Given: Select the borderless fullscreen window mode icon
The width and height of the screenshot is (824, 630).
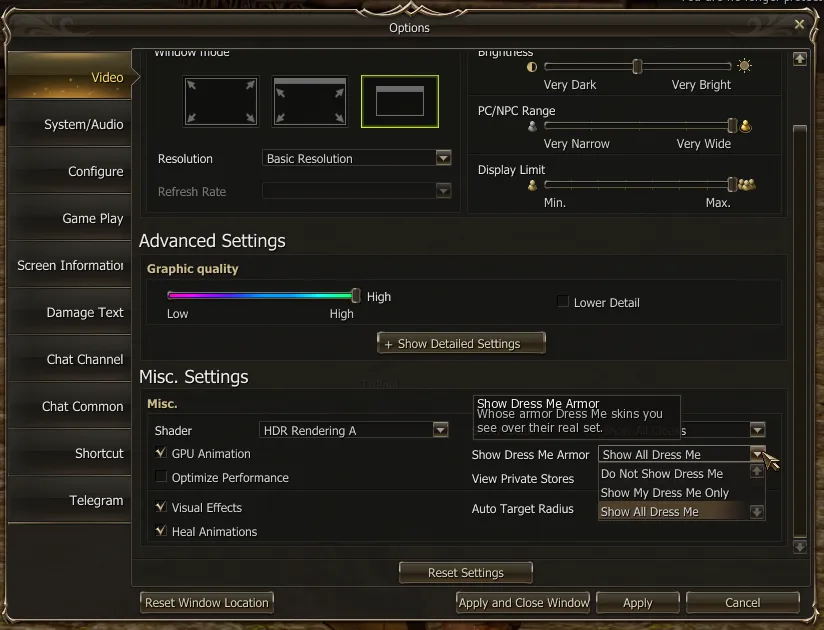Looking at the screenshot, I should point(310,101).
